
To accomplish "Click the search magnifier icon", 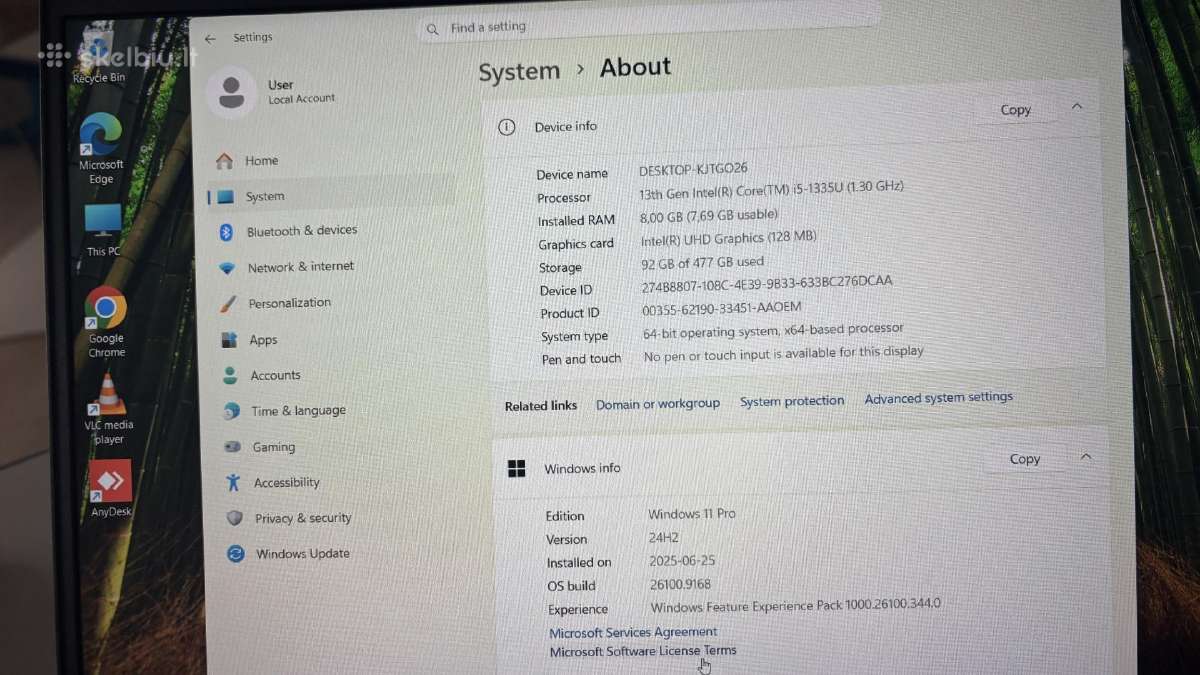I will tap(432, 29).
